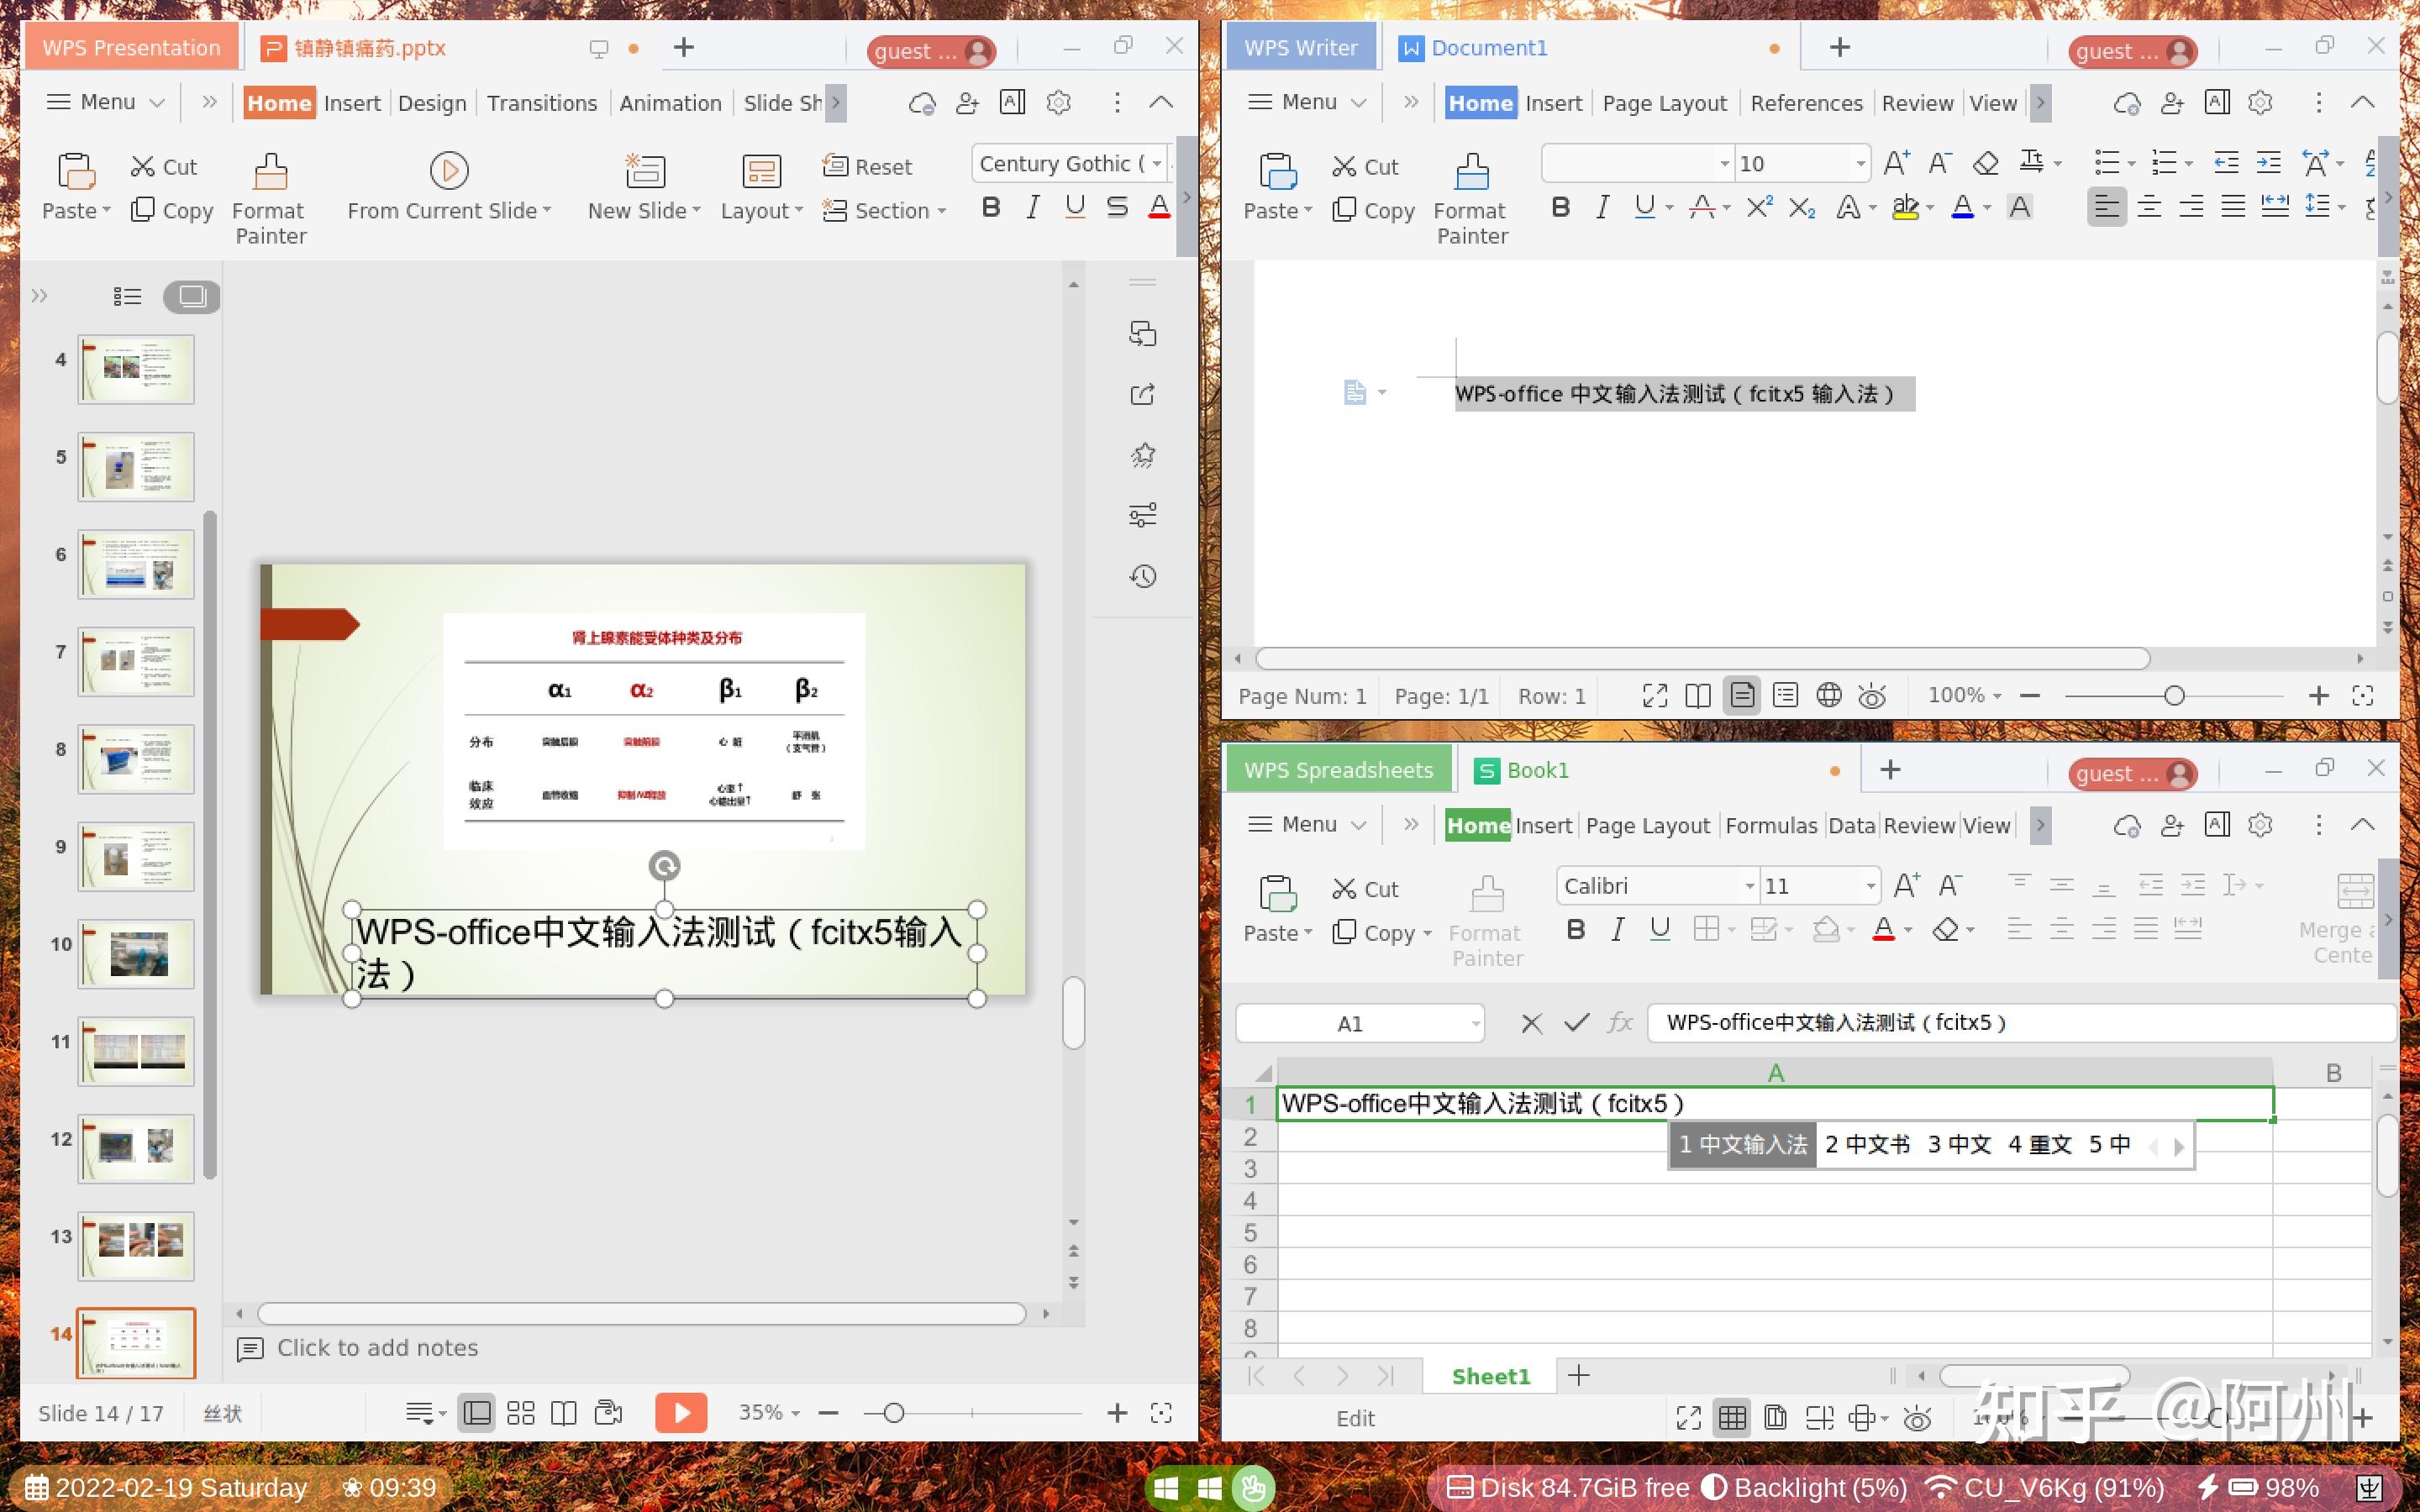2420x1512 pixels.
Task: Switch to the Transitions tab
Action: (541, 102)
